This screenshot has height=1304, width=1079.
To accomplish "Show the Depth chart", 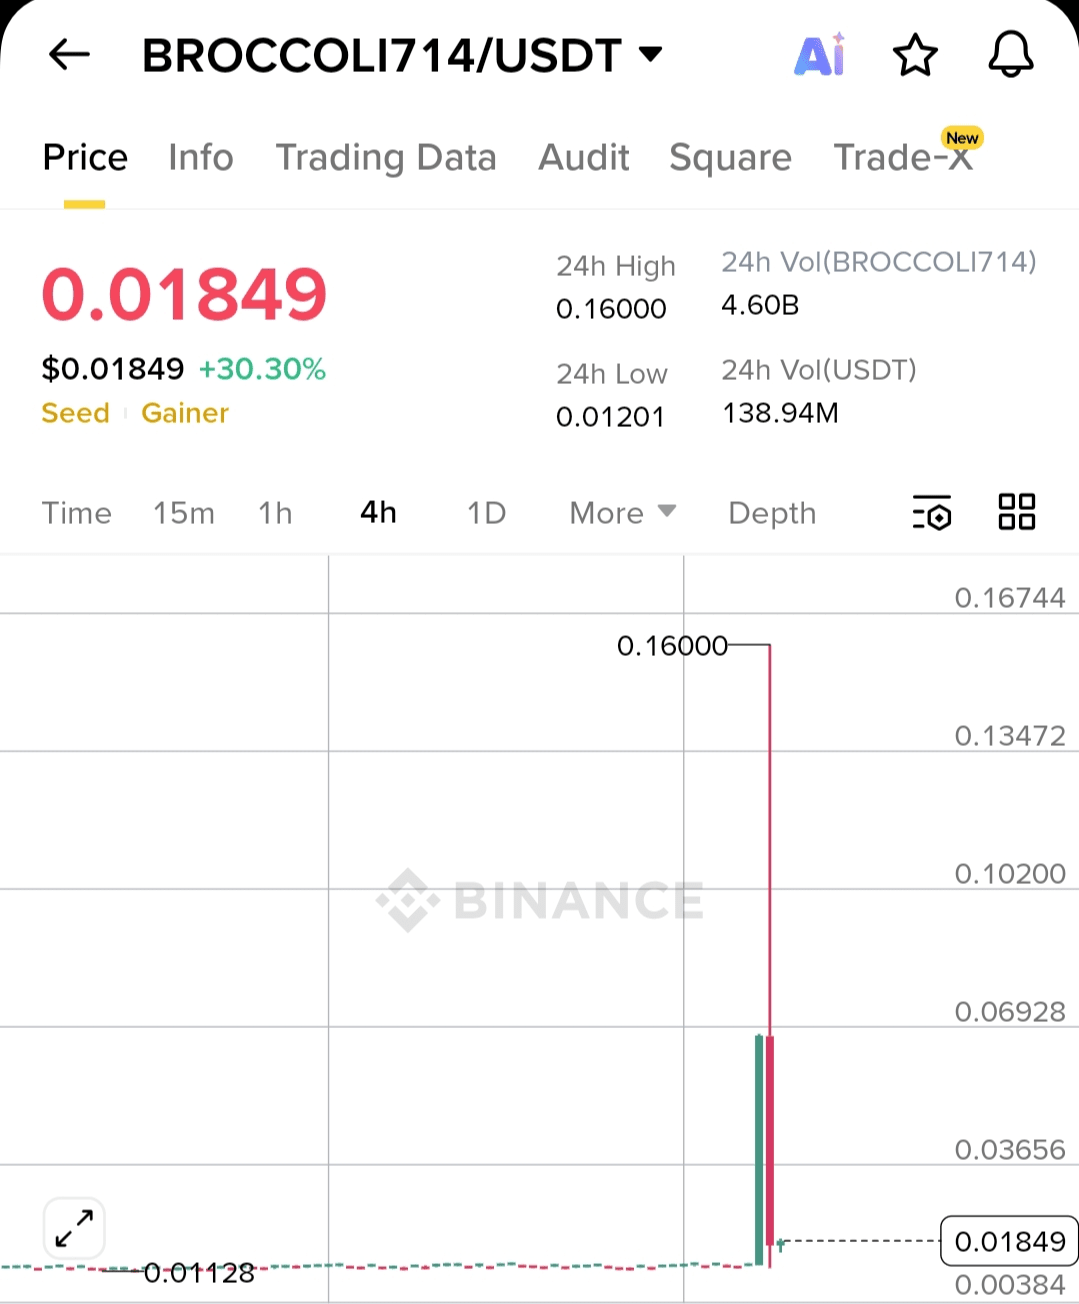I will pos(772,513).
